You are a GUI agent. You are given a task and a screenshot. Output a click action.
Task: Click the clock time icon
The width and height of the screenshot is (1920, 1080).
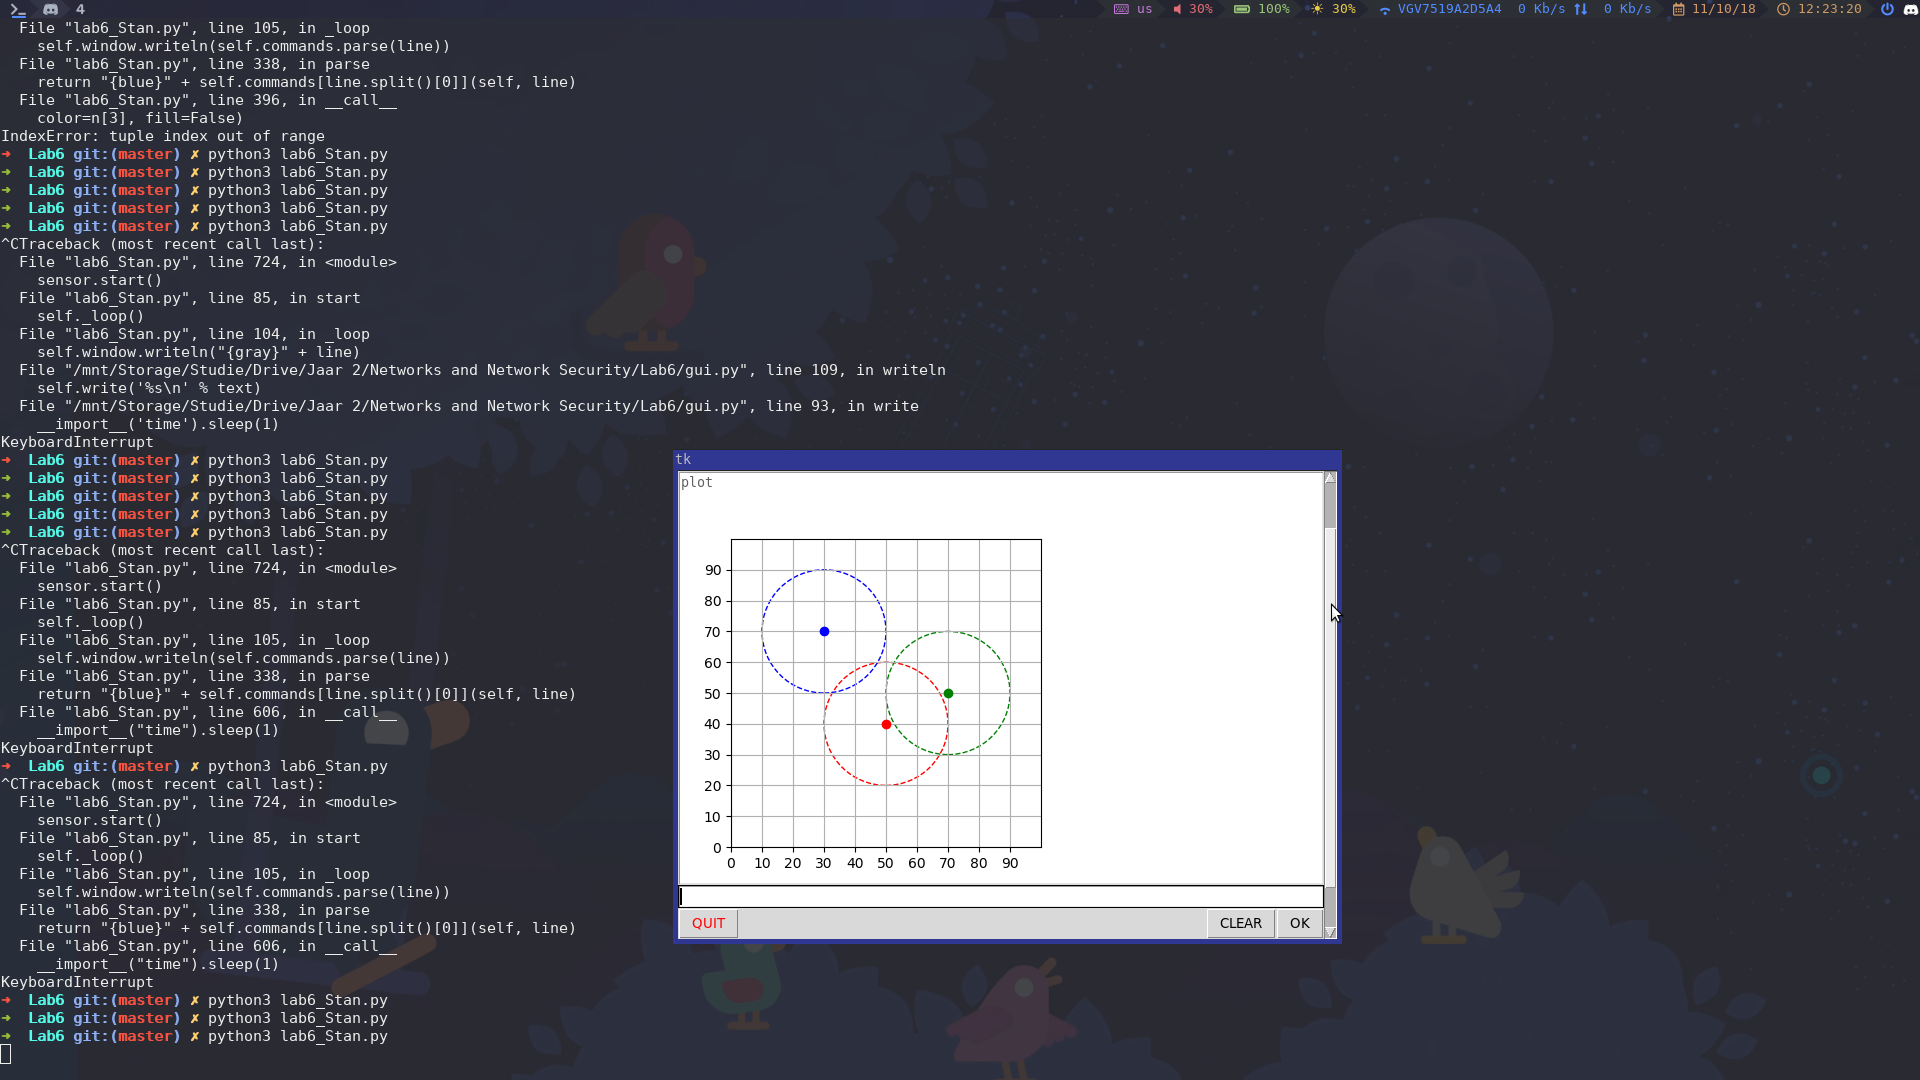pyautogui.click(x=1783, y=9)
